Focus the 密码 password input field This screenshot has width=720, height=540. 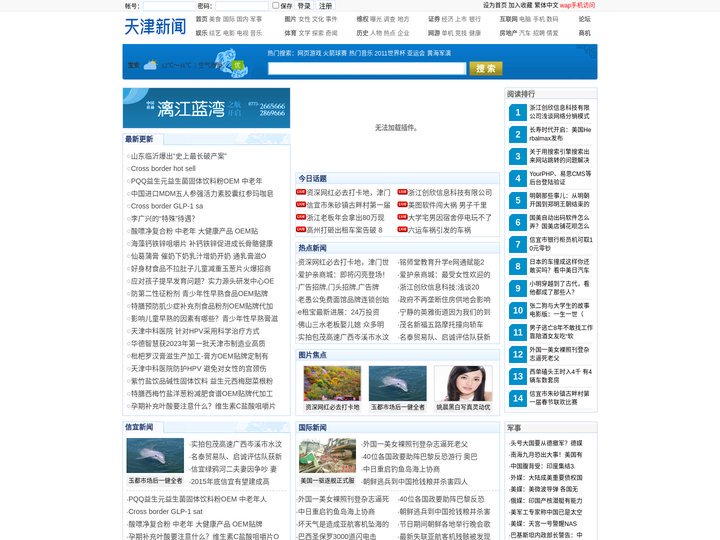242,6
